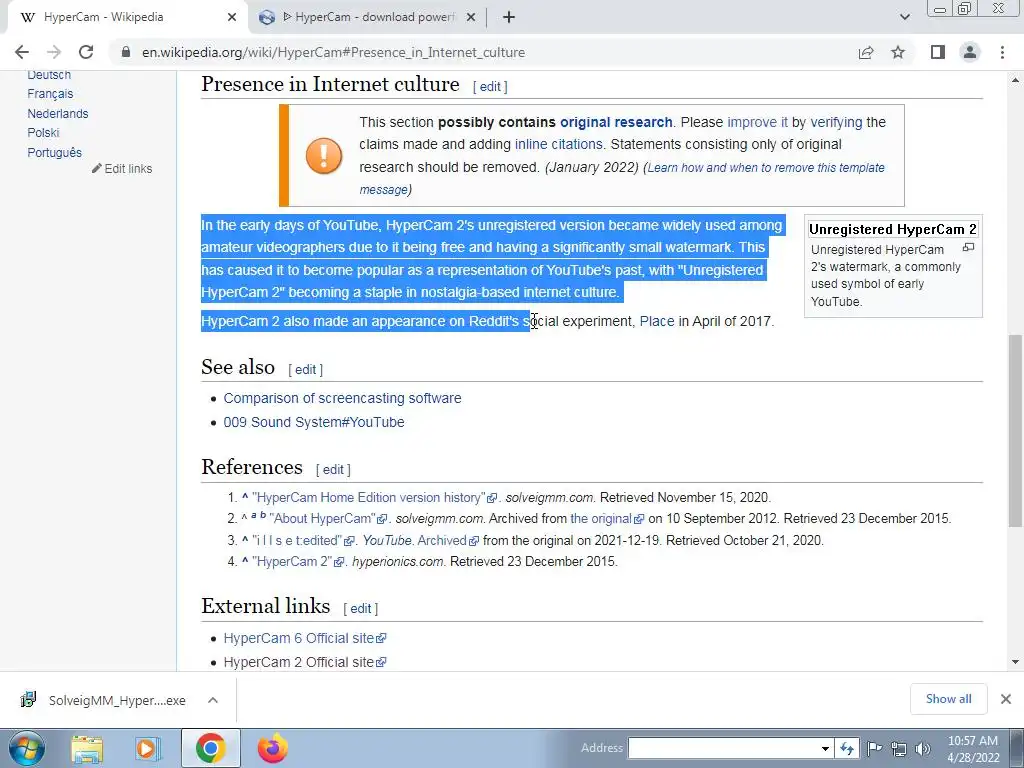Reload the Wikipedia page
The image size is (1024, 768).
(x=86, y=52)
